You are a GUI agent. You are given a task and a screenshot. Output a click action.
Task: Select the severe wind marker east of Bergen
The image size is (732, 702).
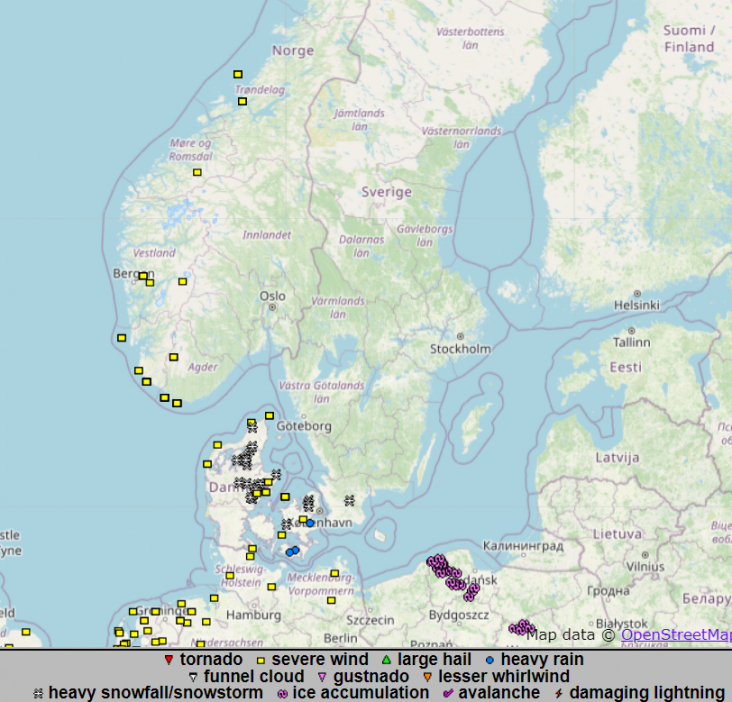point(183,281)
